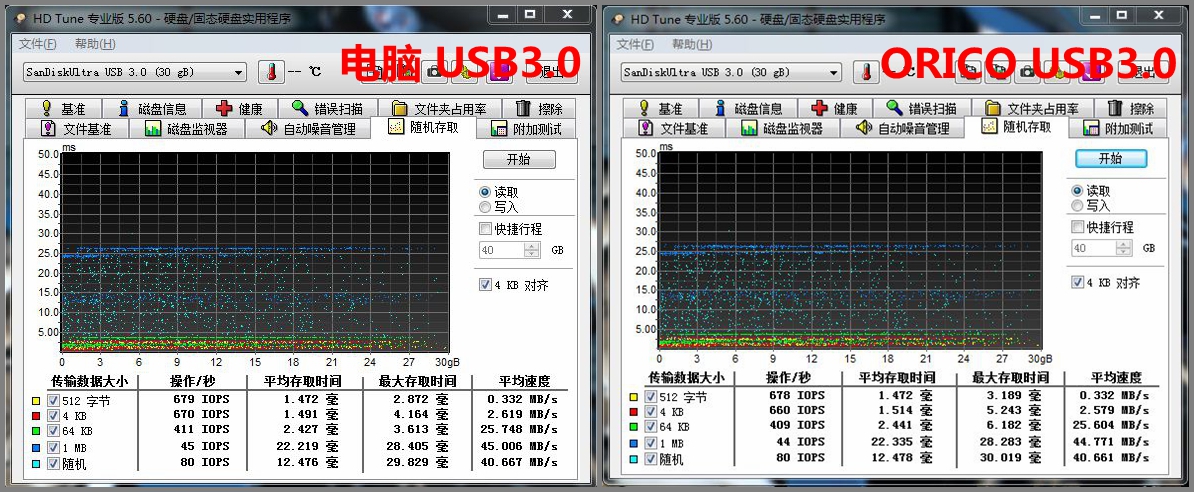Viewport: 1194px width, 492px height.
Task: Select 写入 radio button in 电脑 window
Action: [x=484, y=206]
